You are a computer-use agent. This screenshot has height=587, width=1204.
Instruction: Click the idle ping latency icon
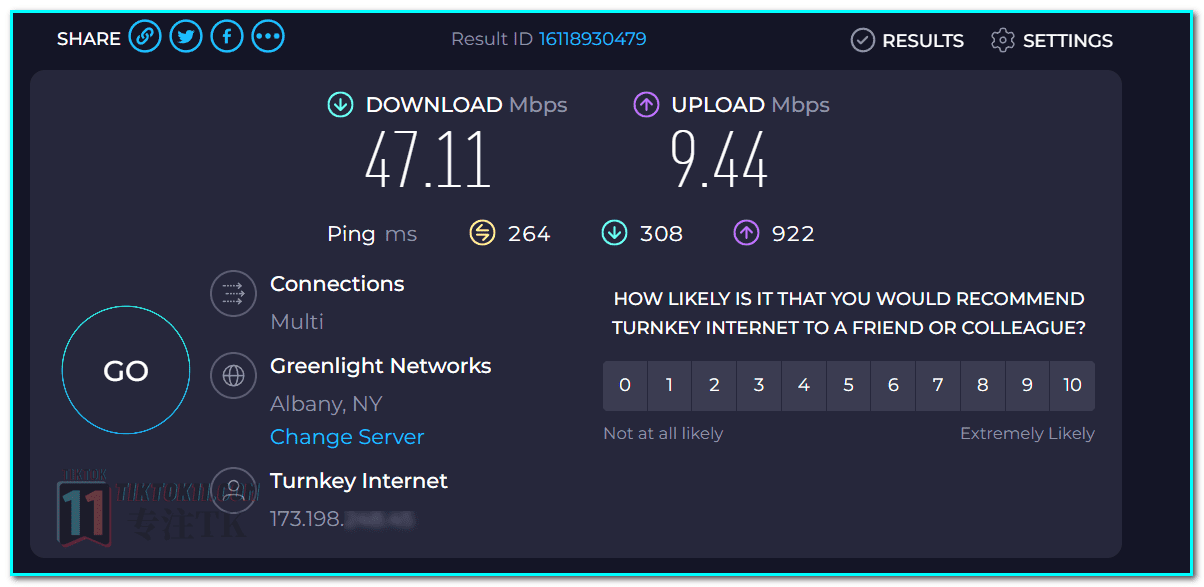point(482,233)
